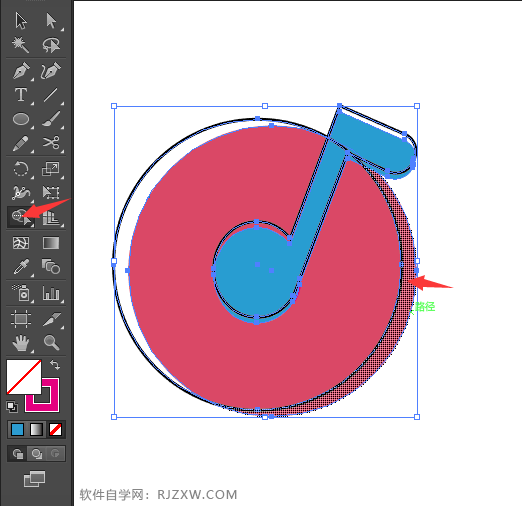
Task: Click the Shape Builder tool
Action: 20,217
